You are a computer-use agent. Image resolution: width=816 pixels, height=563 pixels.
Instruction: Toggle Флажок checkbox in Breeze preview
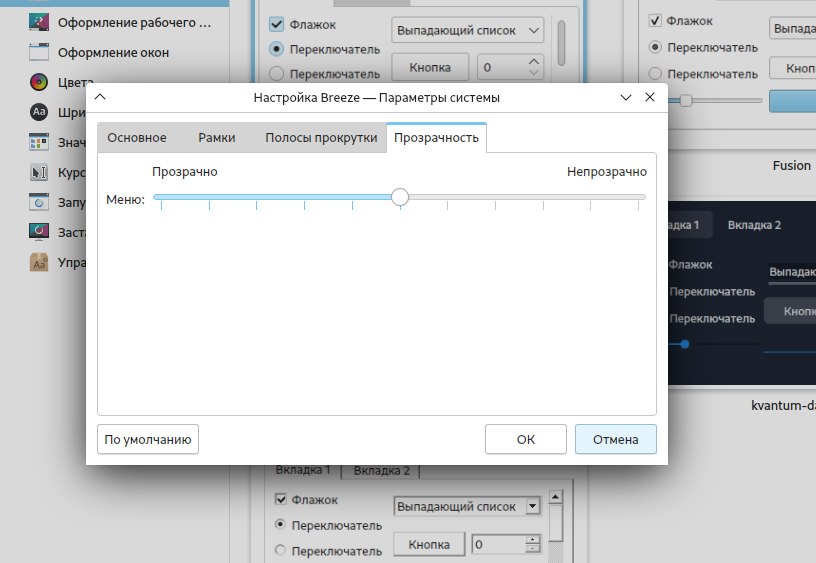pyautogui.click(x=276, y=24)
